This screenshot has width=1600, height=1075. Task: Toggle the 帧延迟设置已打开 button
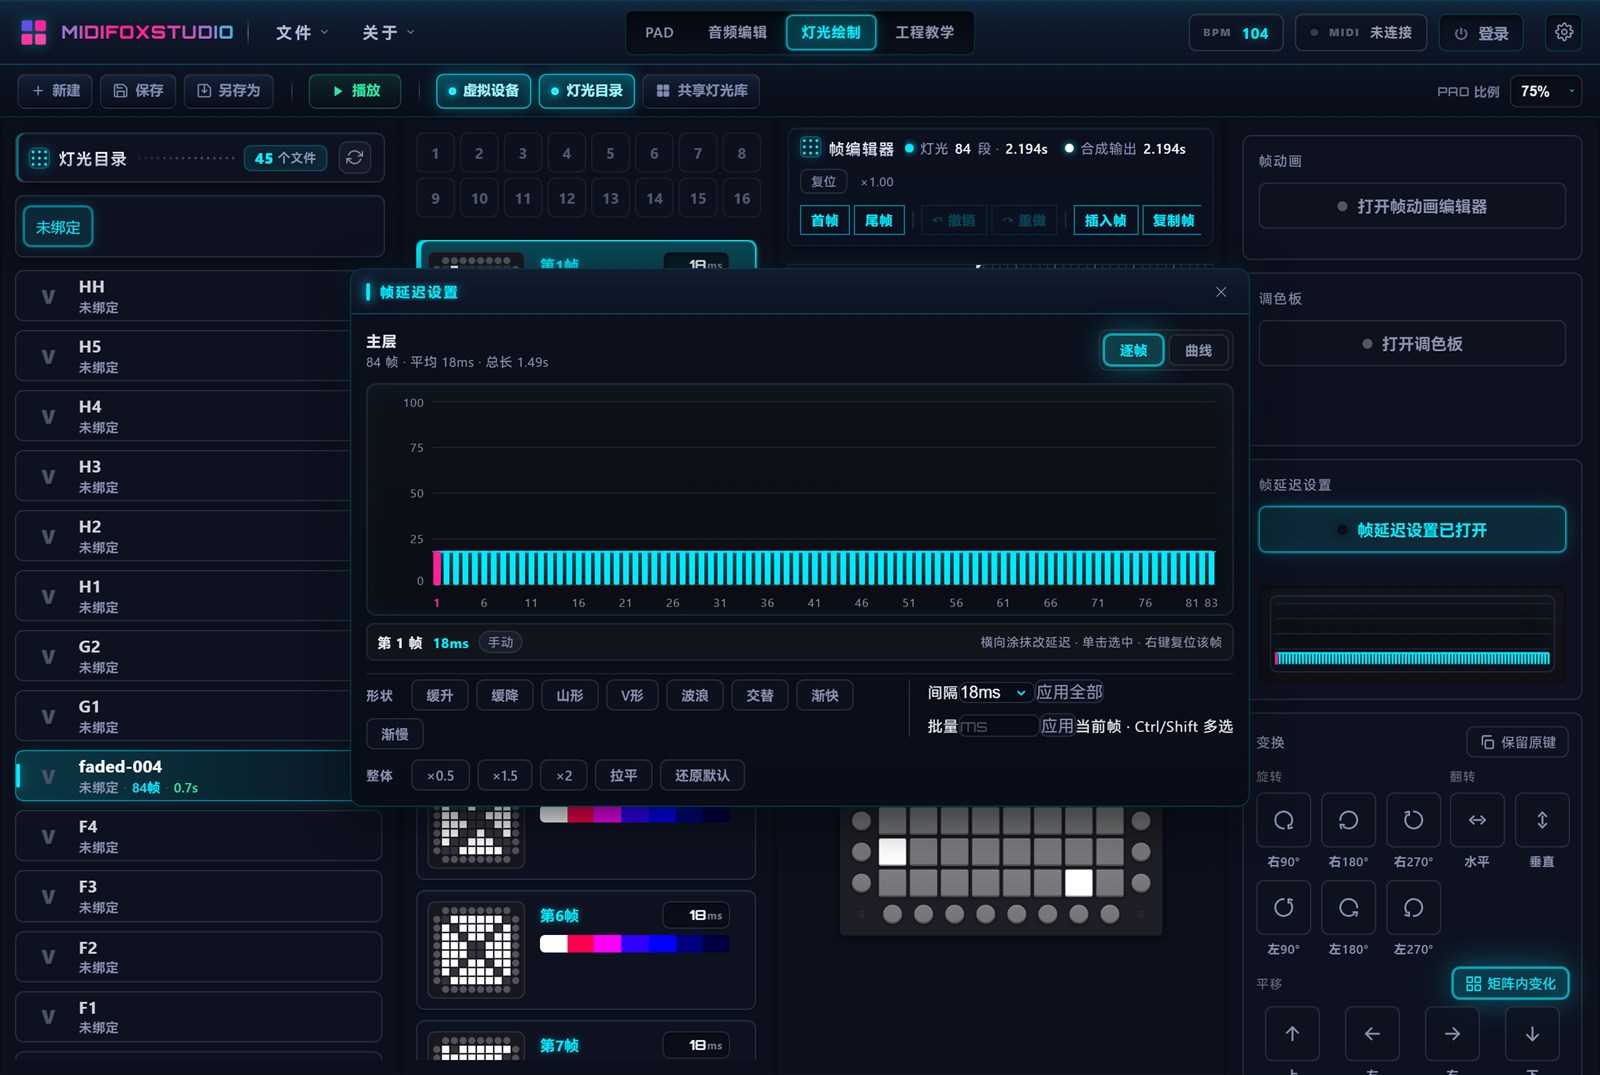coord(1412,530)
